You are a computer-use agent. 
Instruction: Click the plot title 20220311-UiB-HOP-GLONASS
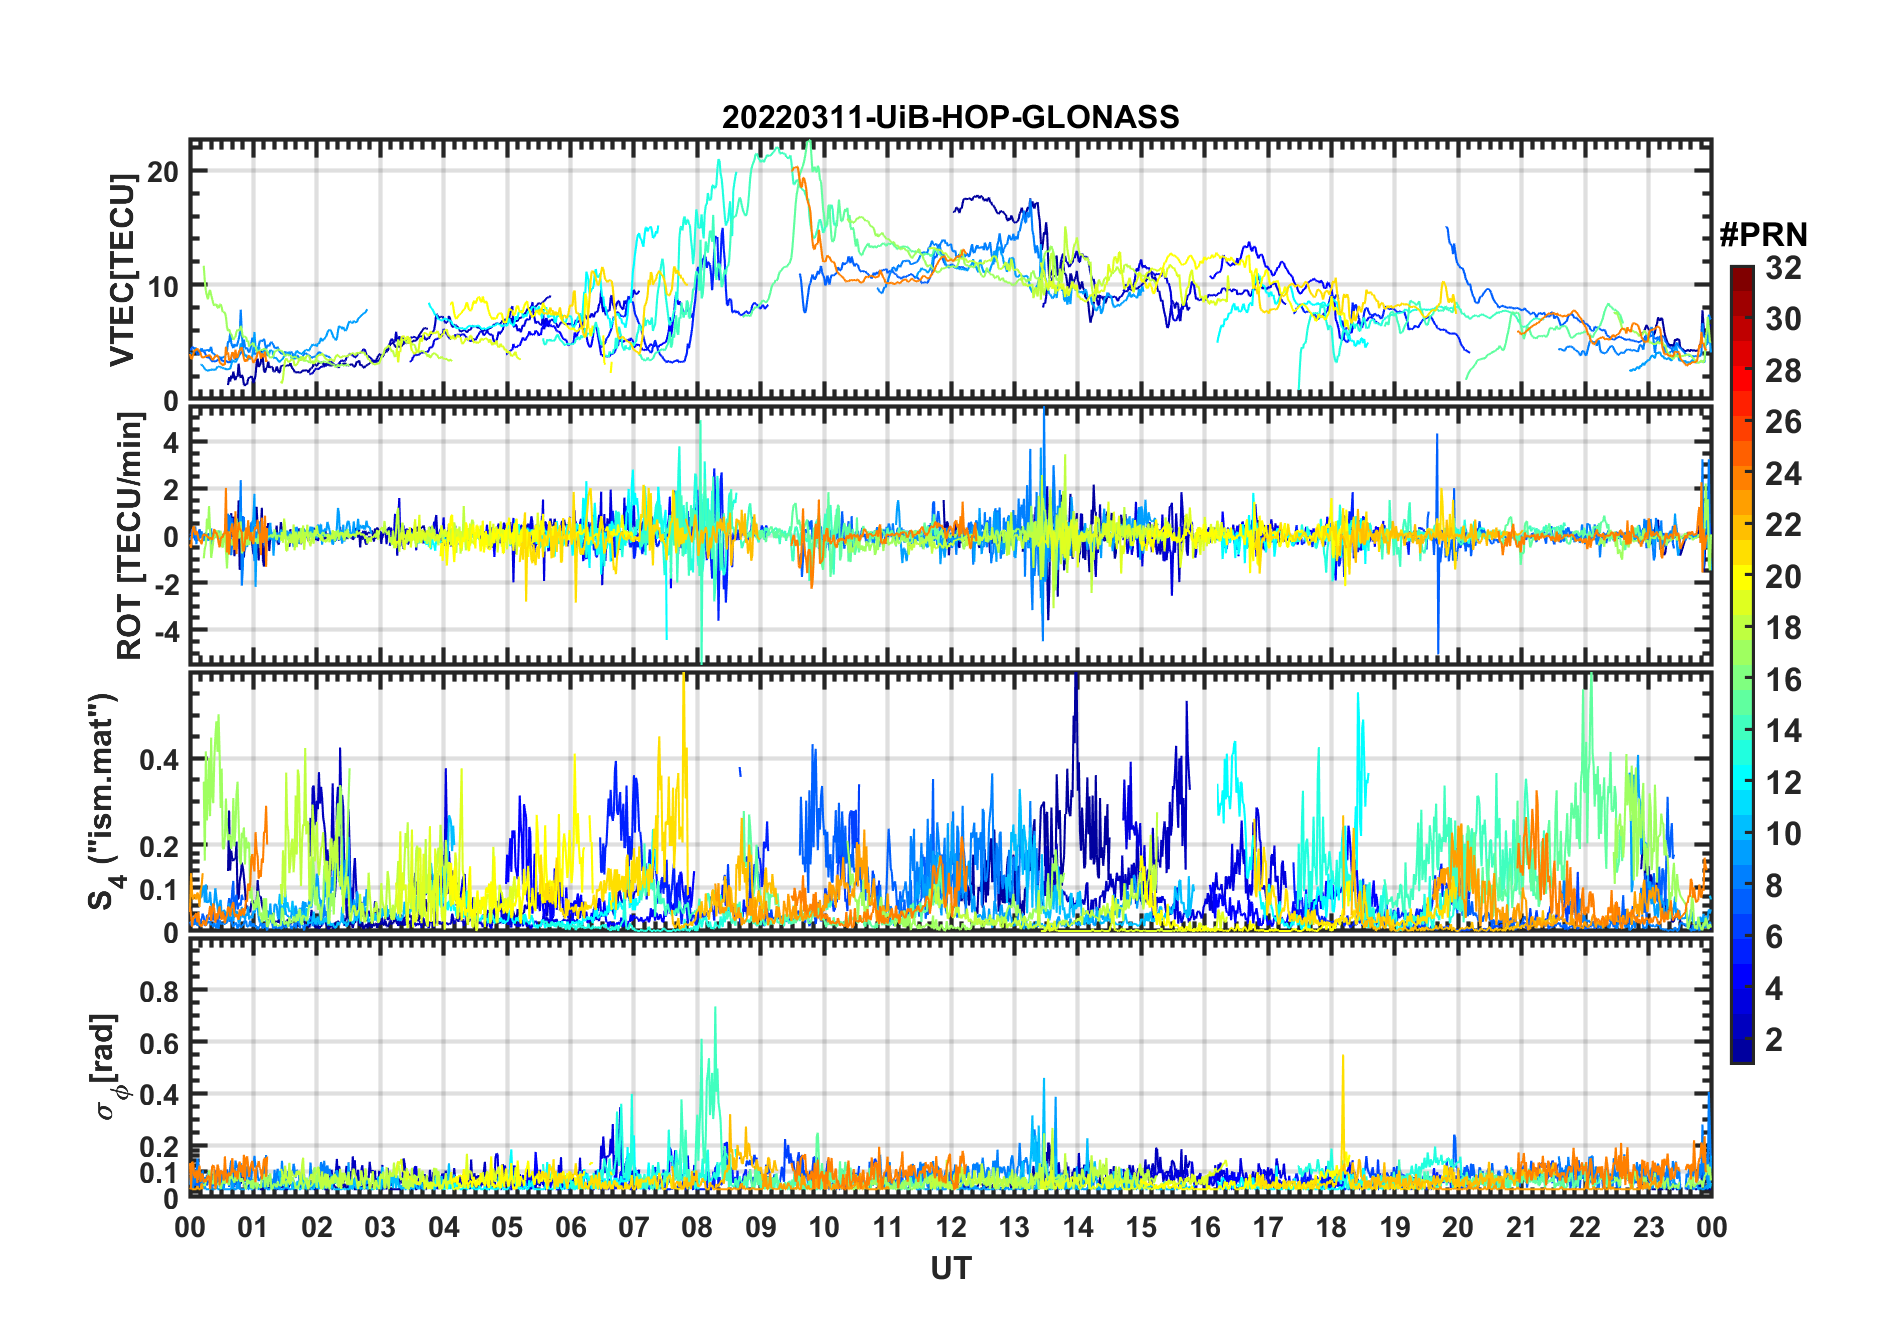click(x=950, y=117)
